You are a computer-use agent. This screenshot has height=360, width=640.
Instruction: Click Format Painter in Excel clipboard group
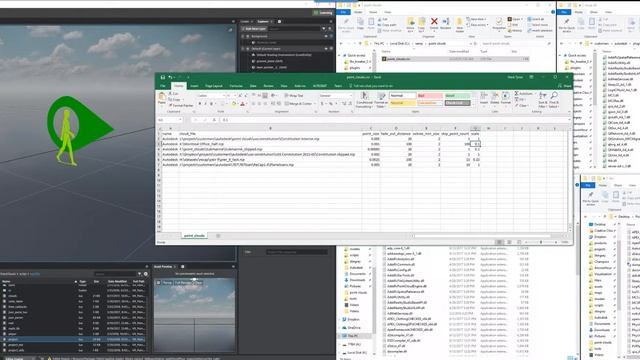tap(181, 105)
